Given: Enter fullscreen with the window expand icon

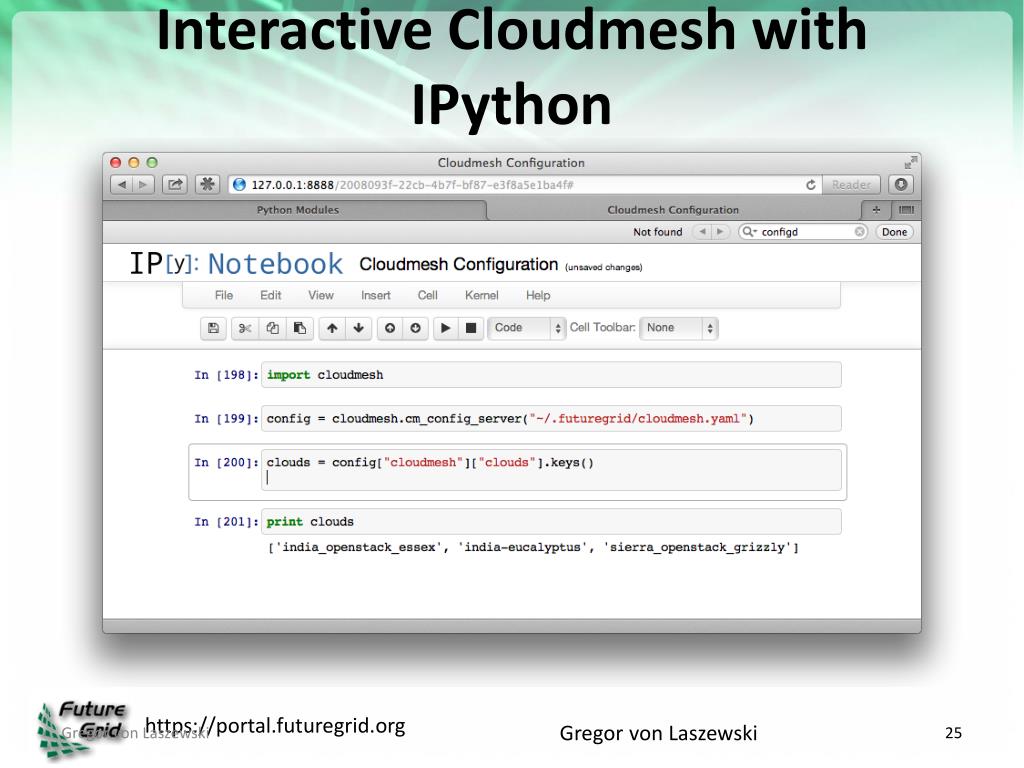Looking at the screenshot, I should click(910, 162).
